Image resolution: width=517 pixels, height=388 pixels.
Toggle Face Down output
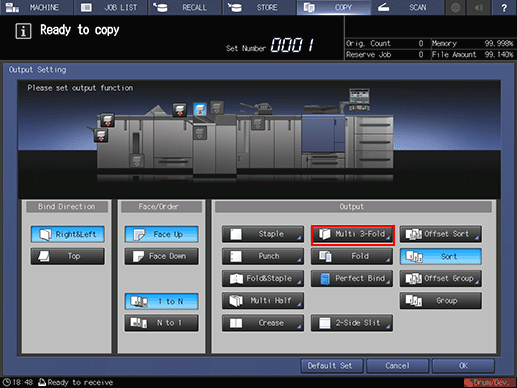click(162, 256)
